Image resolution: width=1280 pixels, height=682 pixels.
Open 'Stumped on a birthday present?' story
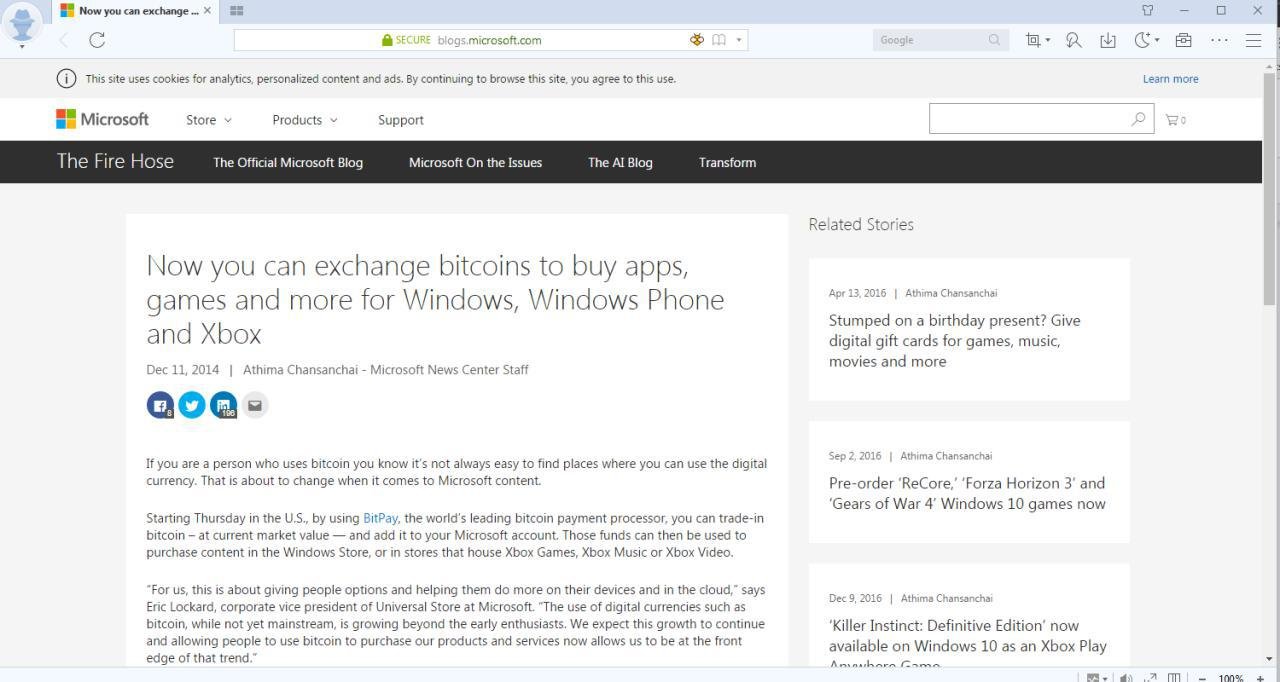pos(955,341)
